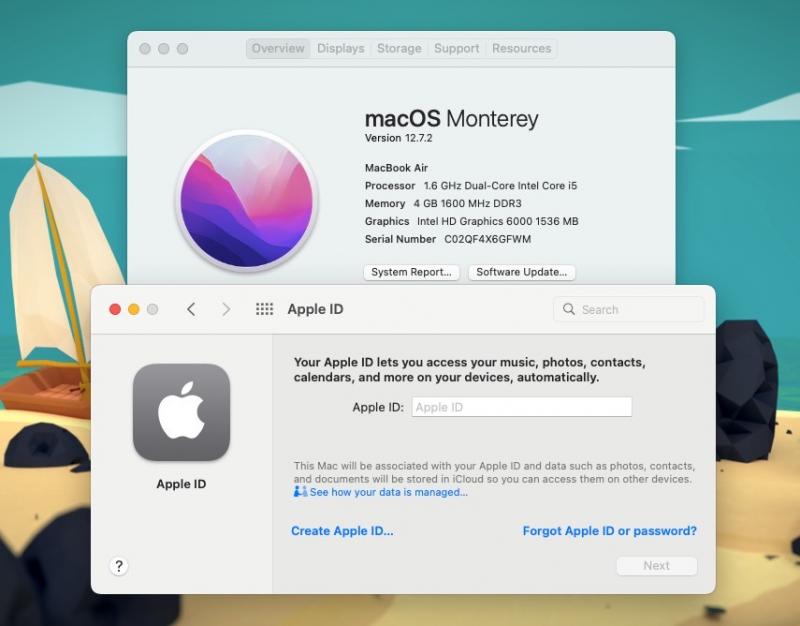Image resolution: width=800 pixels, height=626 pixels.
Task: Click the Apple ID label under the logo
Action: coord(181,484)
